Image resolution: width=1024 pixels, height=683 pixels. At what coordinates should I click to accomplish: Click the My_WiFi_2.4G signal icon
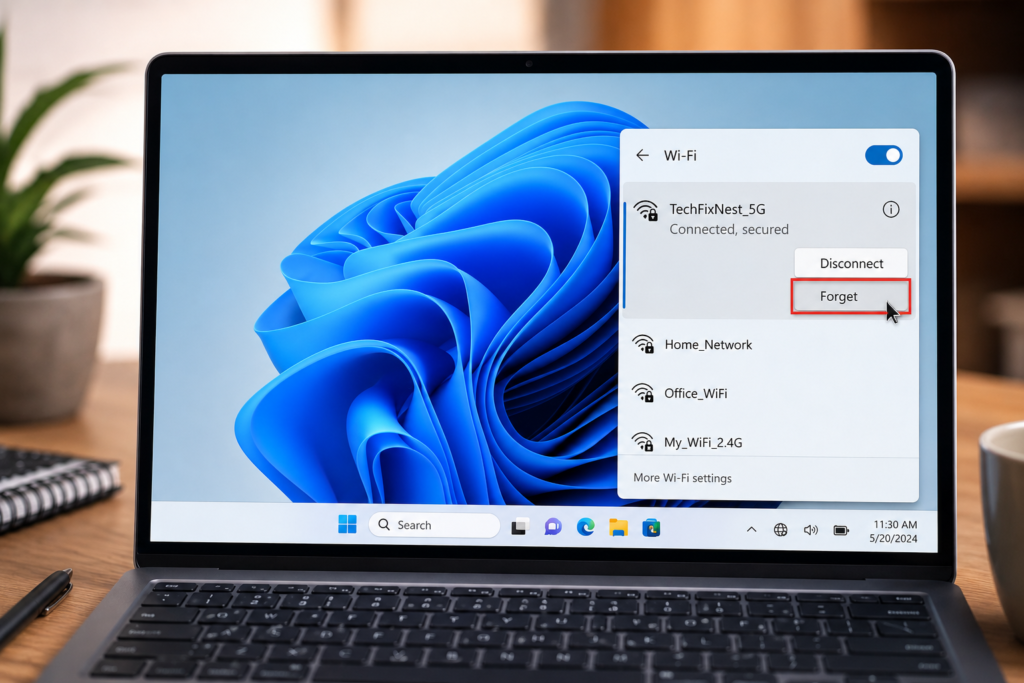(x=643, y=442)
